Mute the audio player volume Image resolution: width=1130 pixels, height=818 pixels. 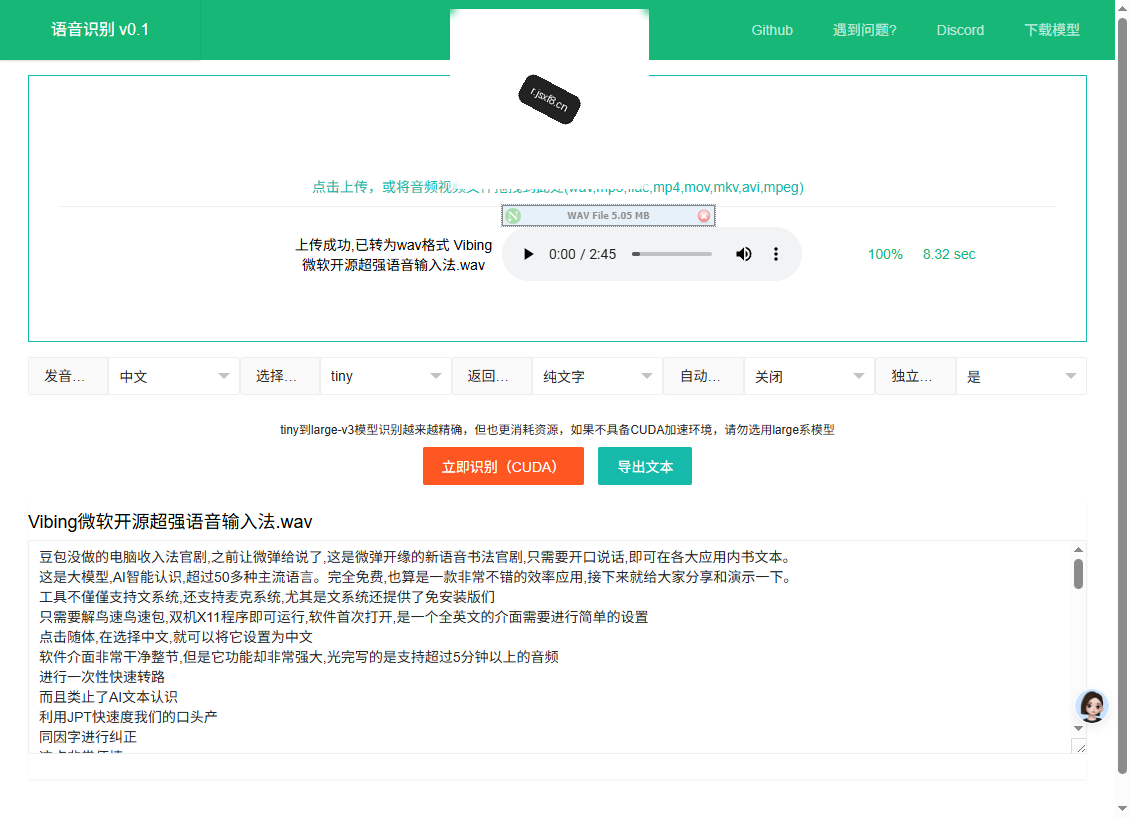click(743, 254)
